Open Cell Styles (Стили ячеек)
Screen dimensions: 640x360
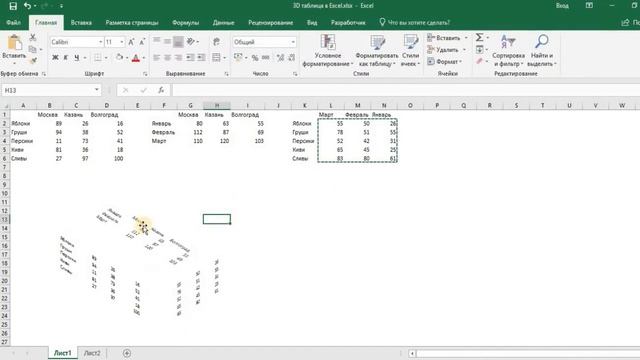pos(410,51)
